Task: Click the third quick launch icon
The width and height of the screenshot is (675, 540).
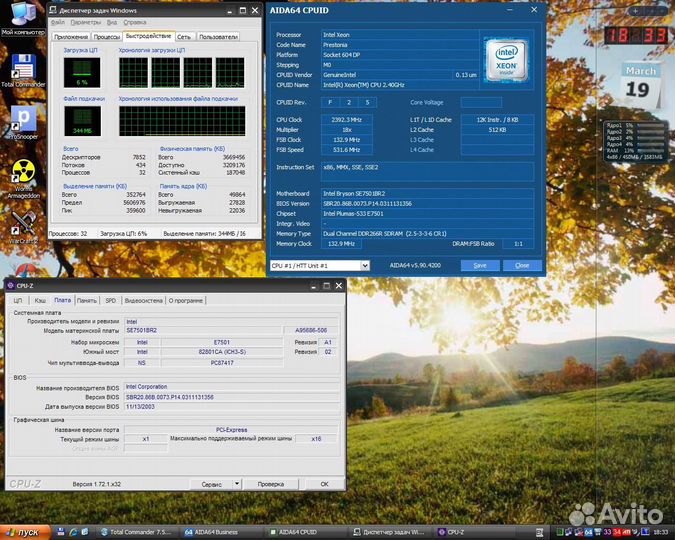Action: (85, 532)
